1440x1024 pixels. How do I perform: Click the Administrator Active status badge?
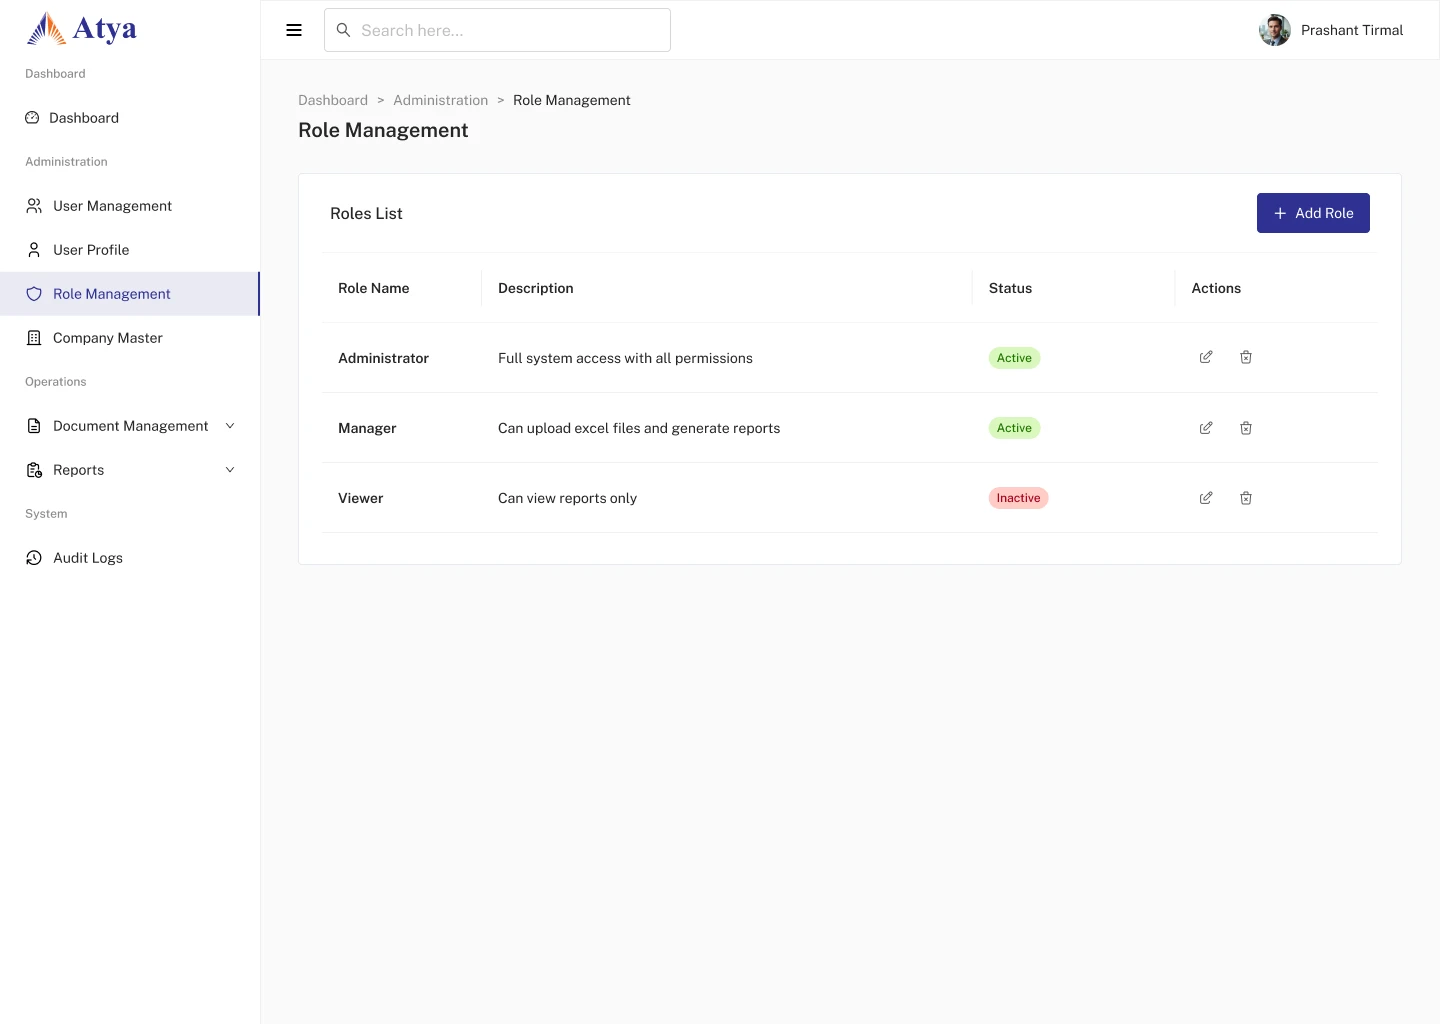pyautogui.click(x=1014, y=358)
